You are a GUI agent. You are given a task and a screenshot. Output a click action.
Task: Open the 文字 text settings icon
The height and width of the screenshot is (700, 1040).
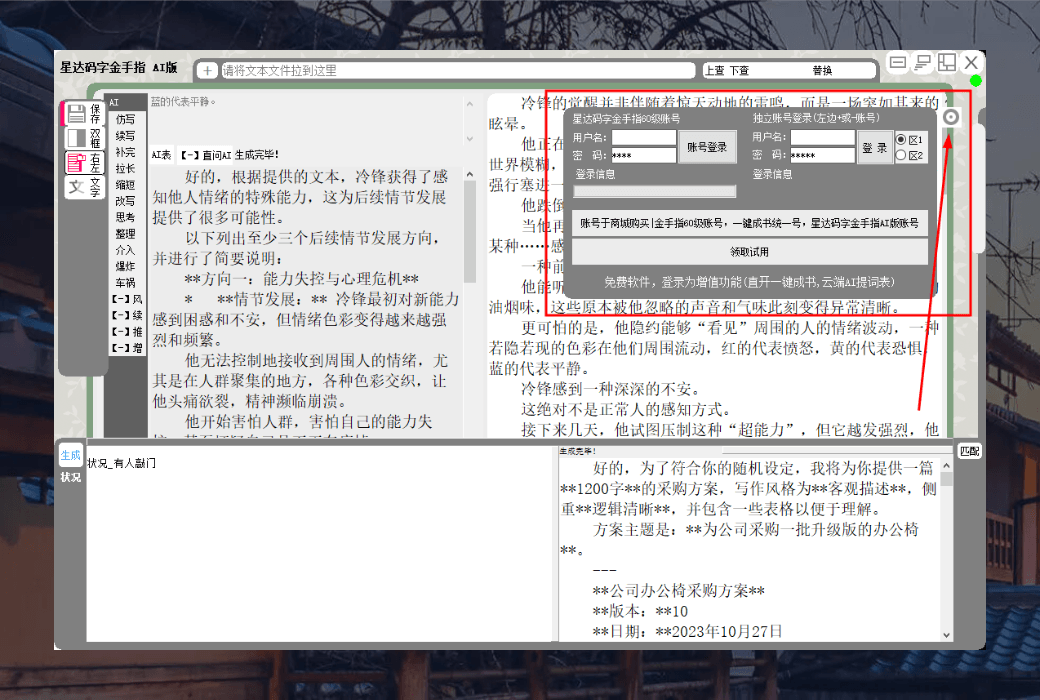click(x=77, y=187)
